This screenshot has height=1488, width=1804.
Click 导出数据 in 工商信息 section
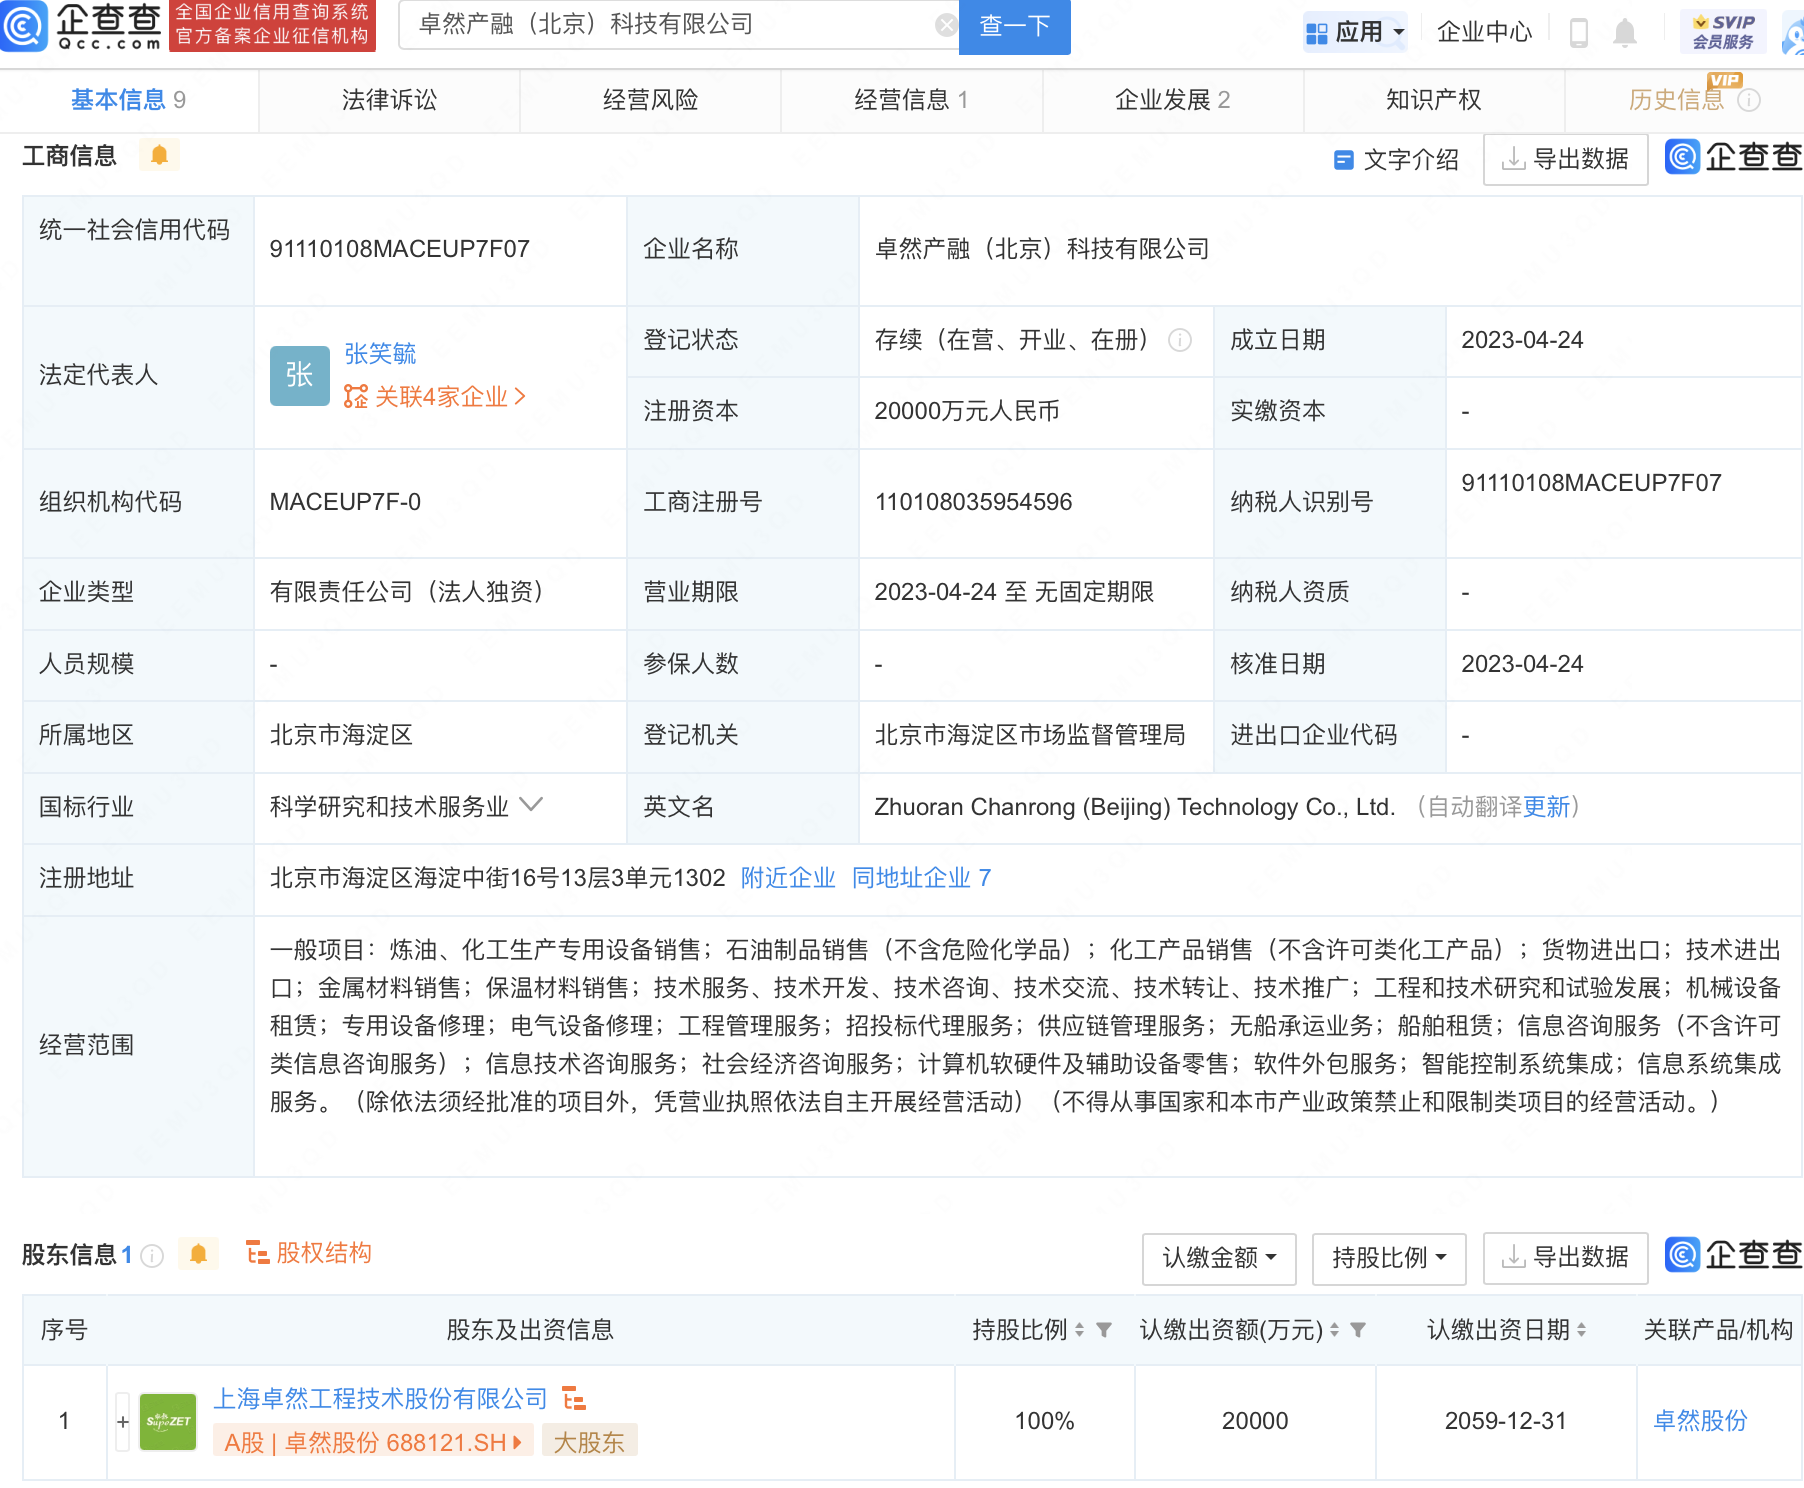[1566, 160]
